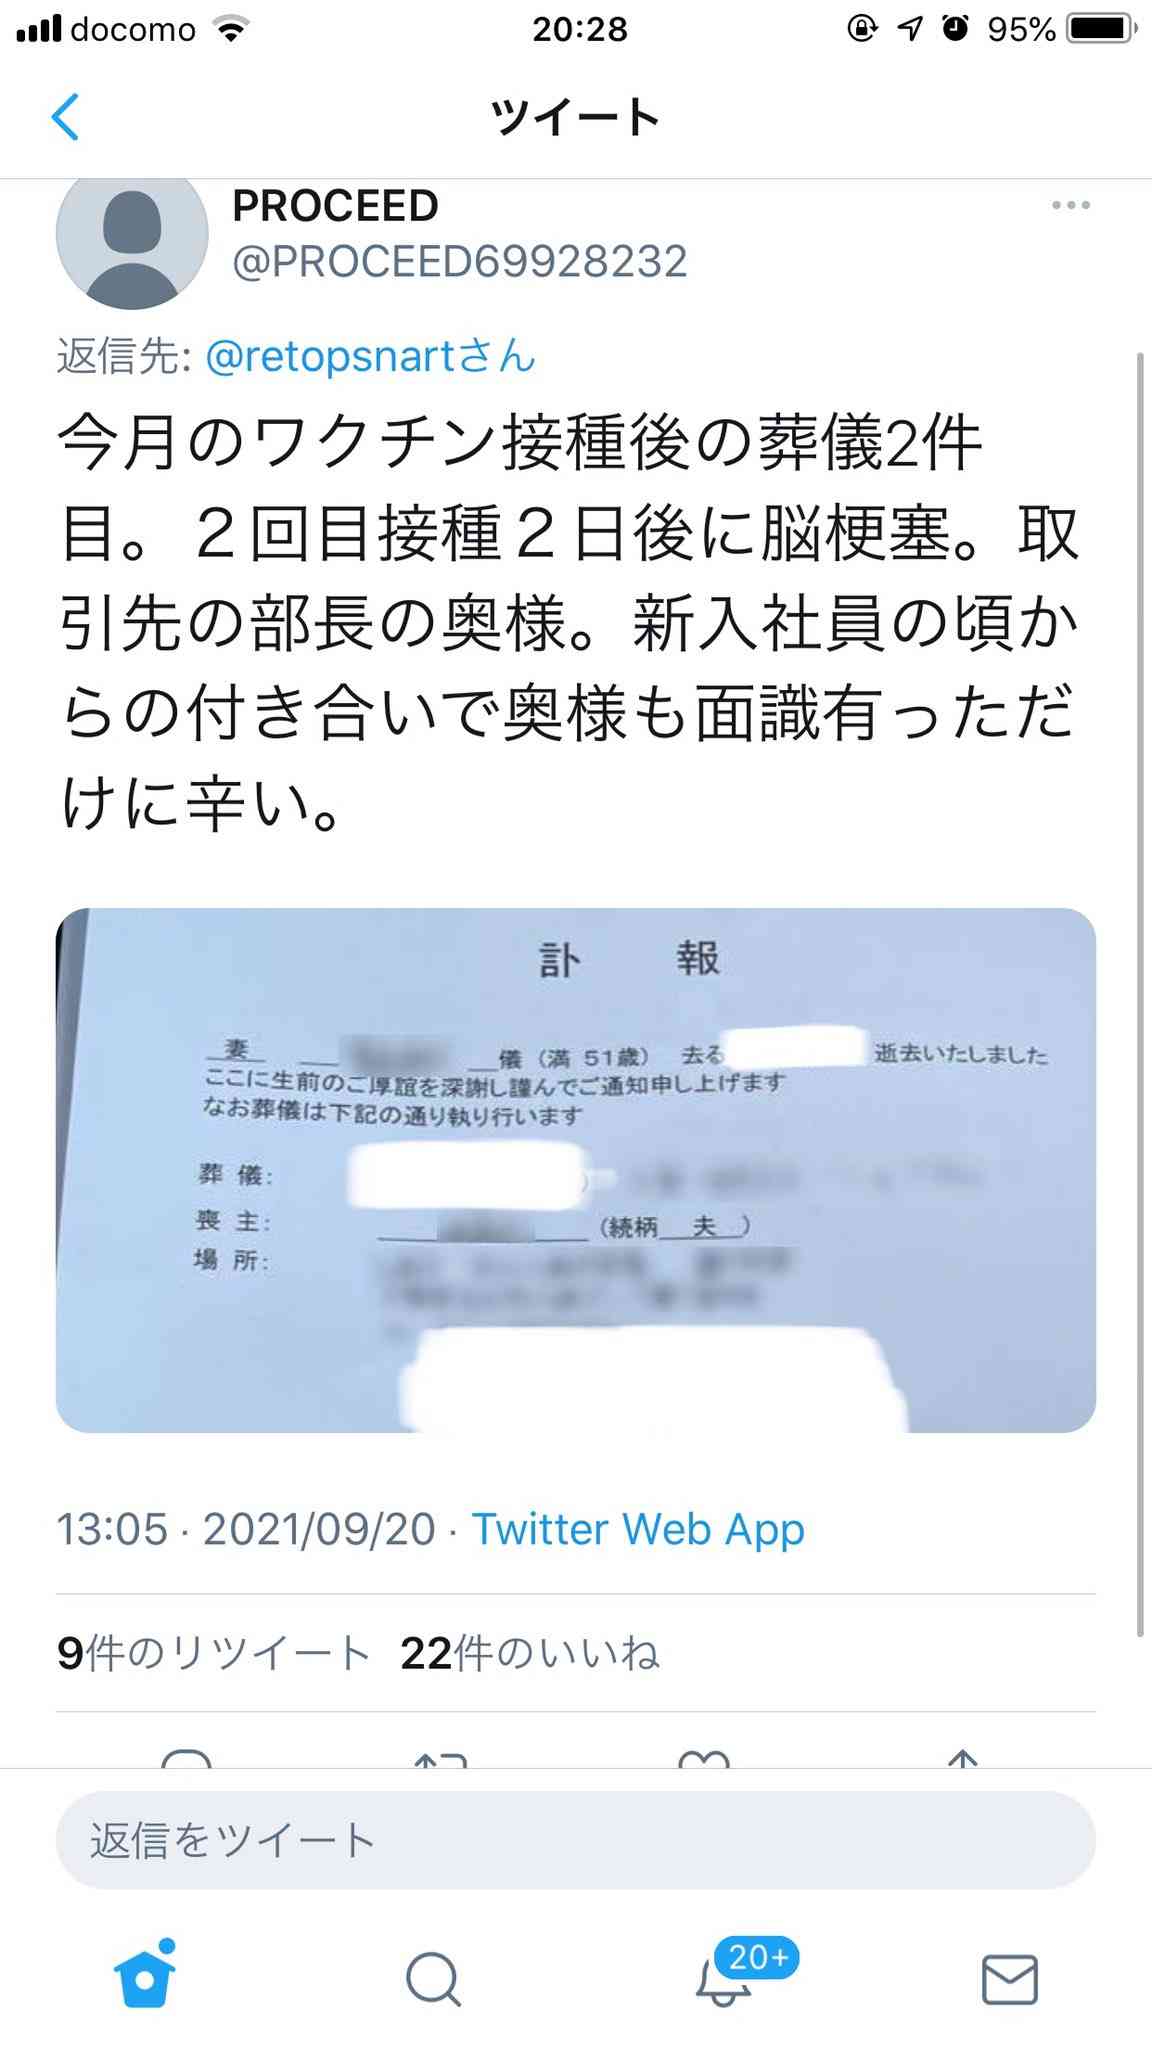Tap the retweet icon
1152x2048 pixels.
[x=440, y=1758]
